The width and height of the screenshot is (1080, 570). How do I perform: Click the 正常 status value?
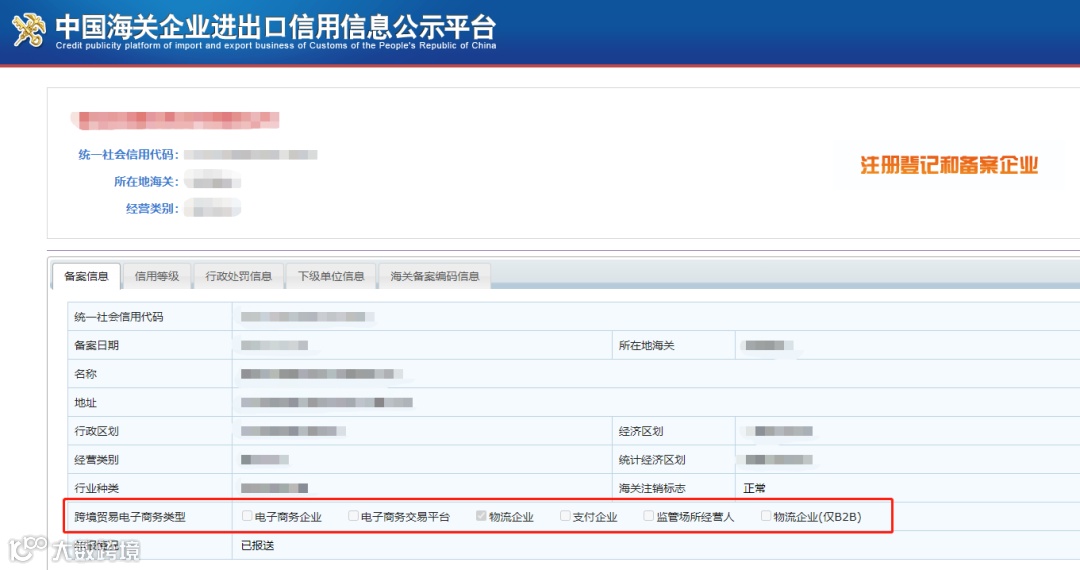(754, 488)
